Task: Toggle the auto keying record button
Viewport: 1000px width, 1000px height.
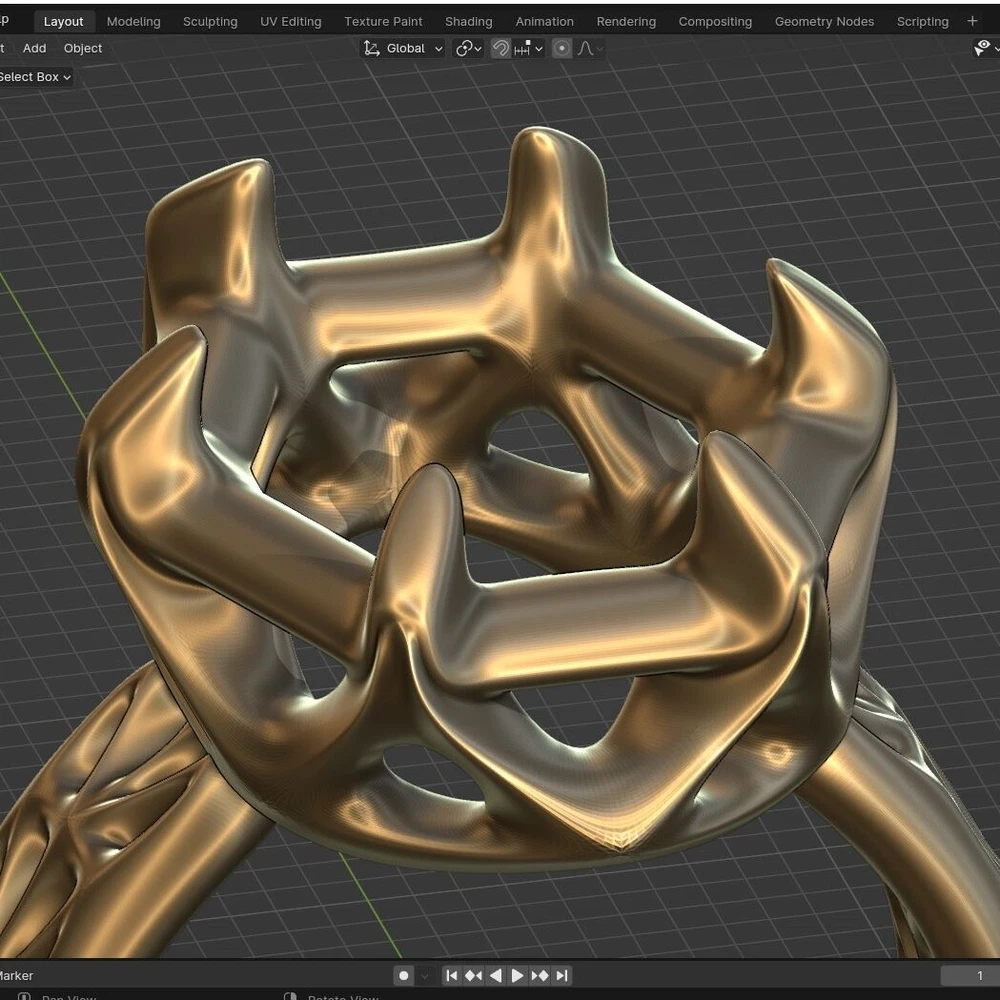Action: pyautogui.click(x=404, y=975)
